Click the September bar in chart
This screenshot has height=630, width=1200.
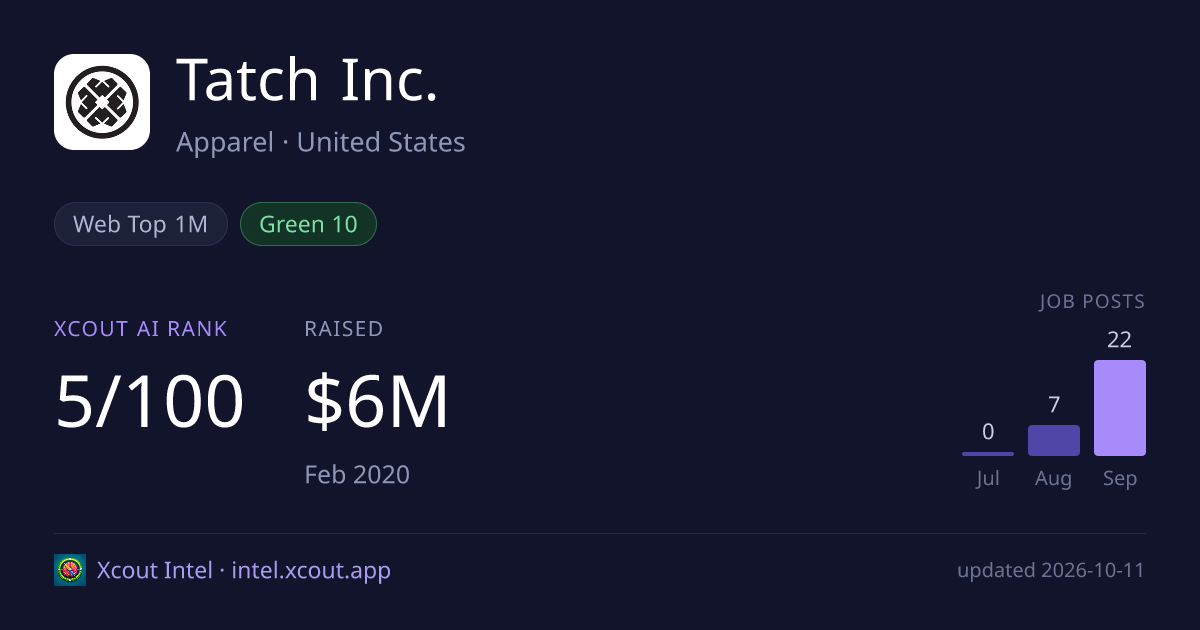point(1120,408)
